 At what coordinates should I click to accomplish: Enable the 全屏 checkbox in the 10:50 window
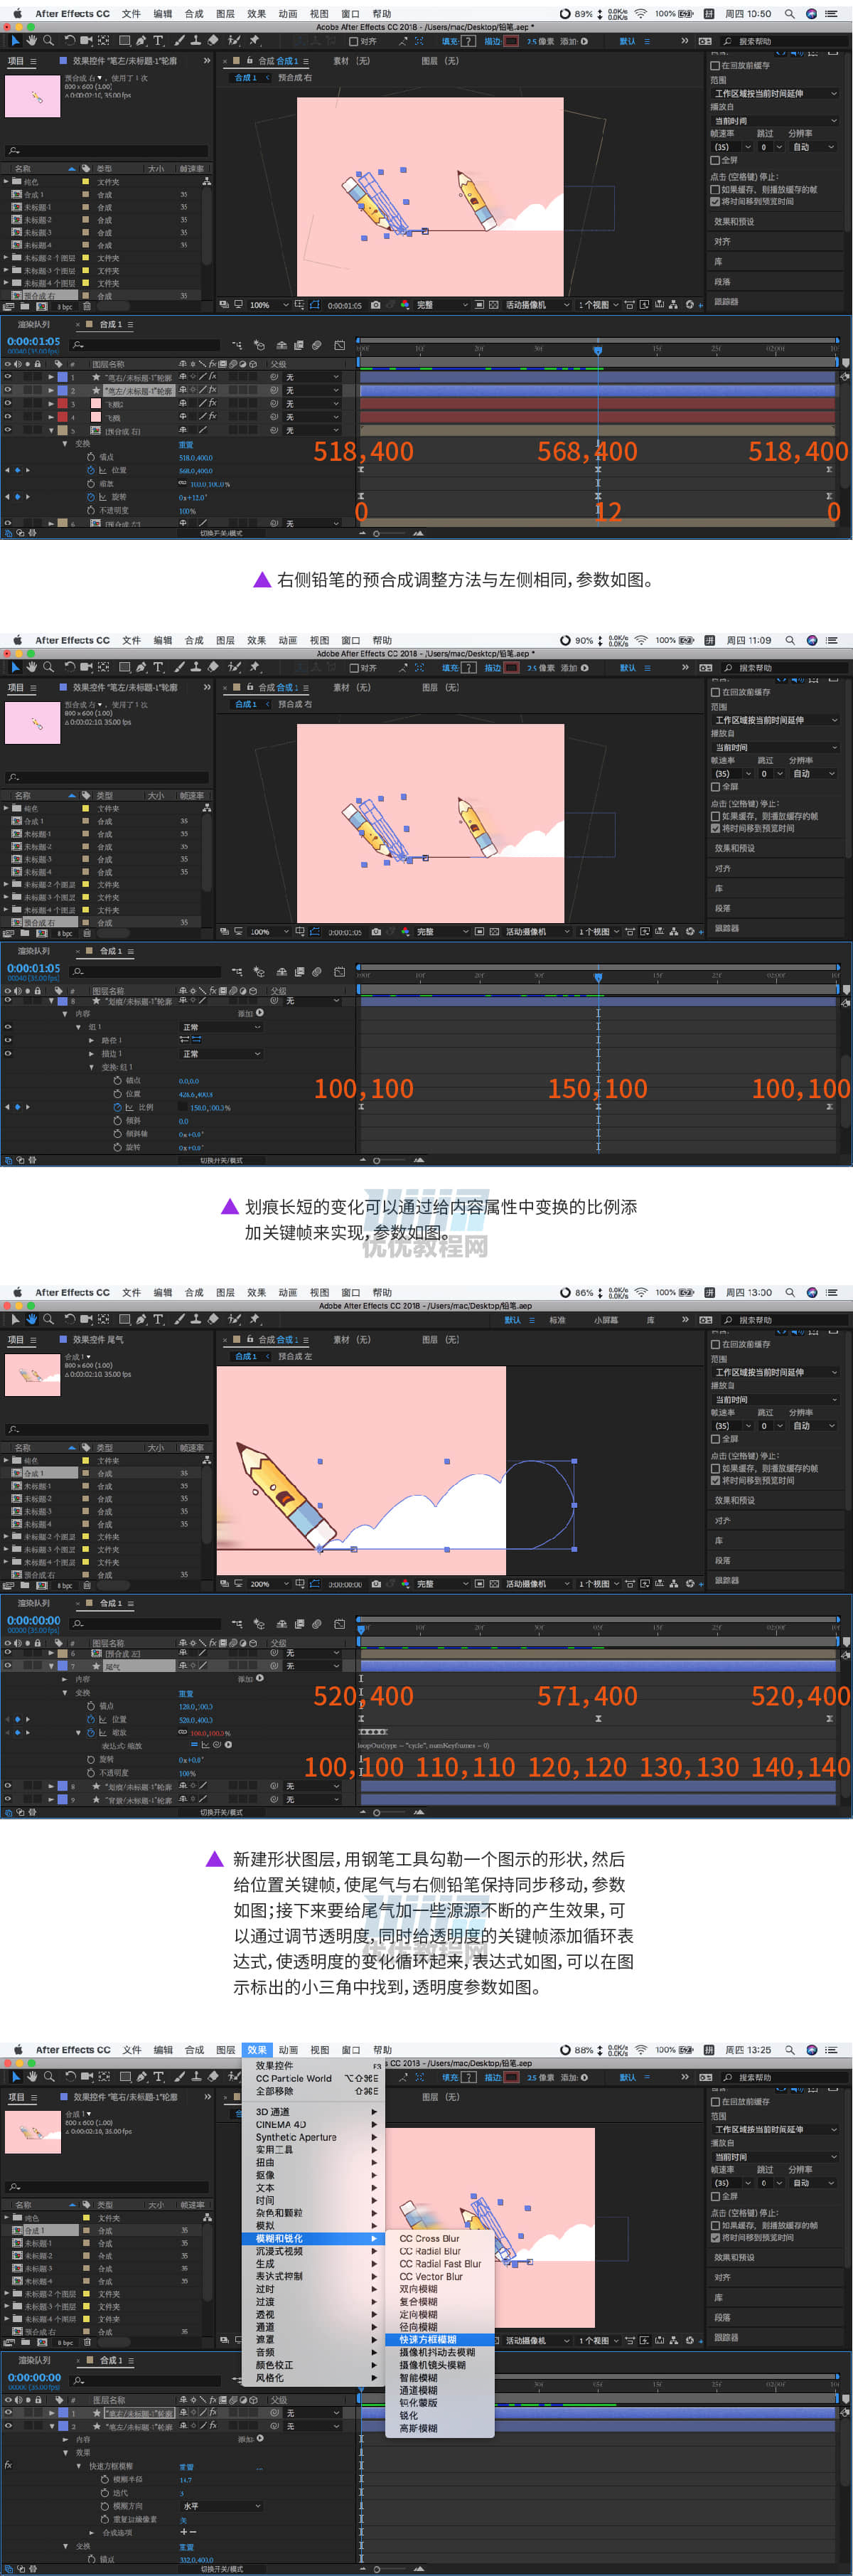pyautogui.click(x=715, y=160)
